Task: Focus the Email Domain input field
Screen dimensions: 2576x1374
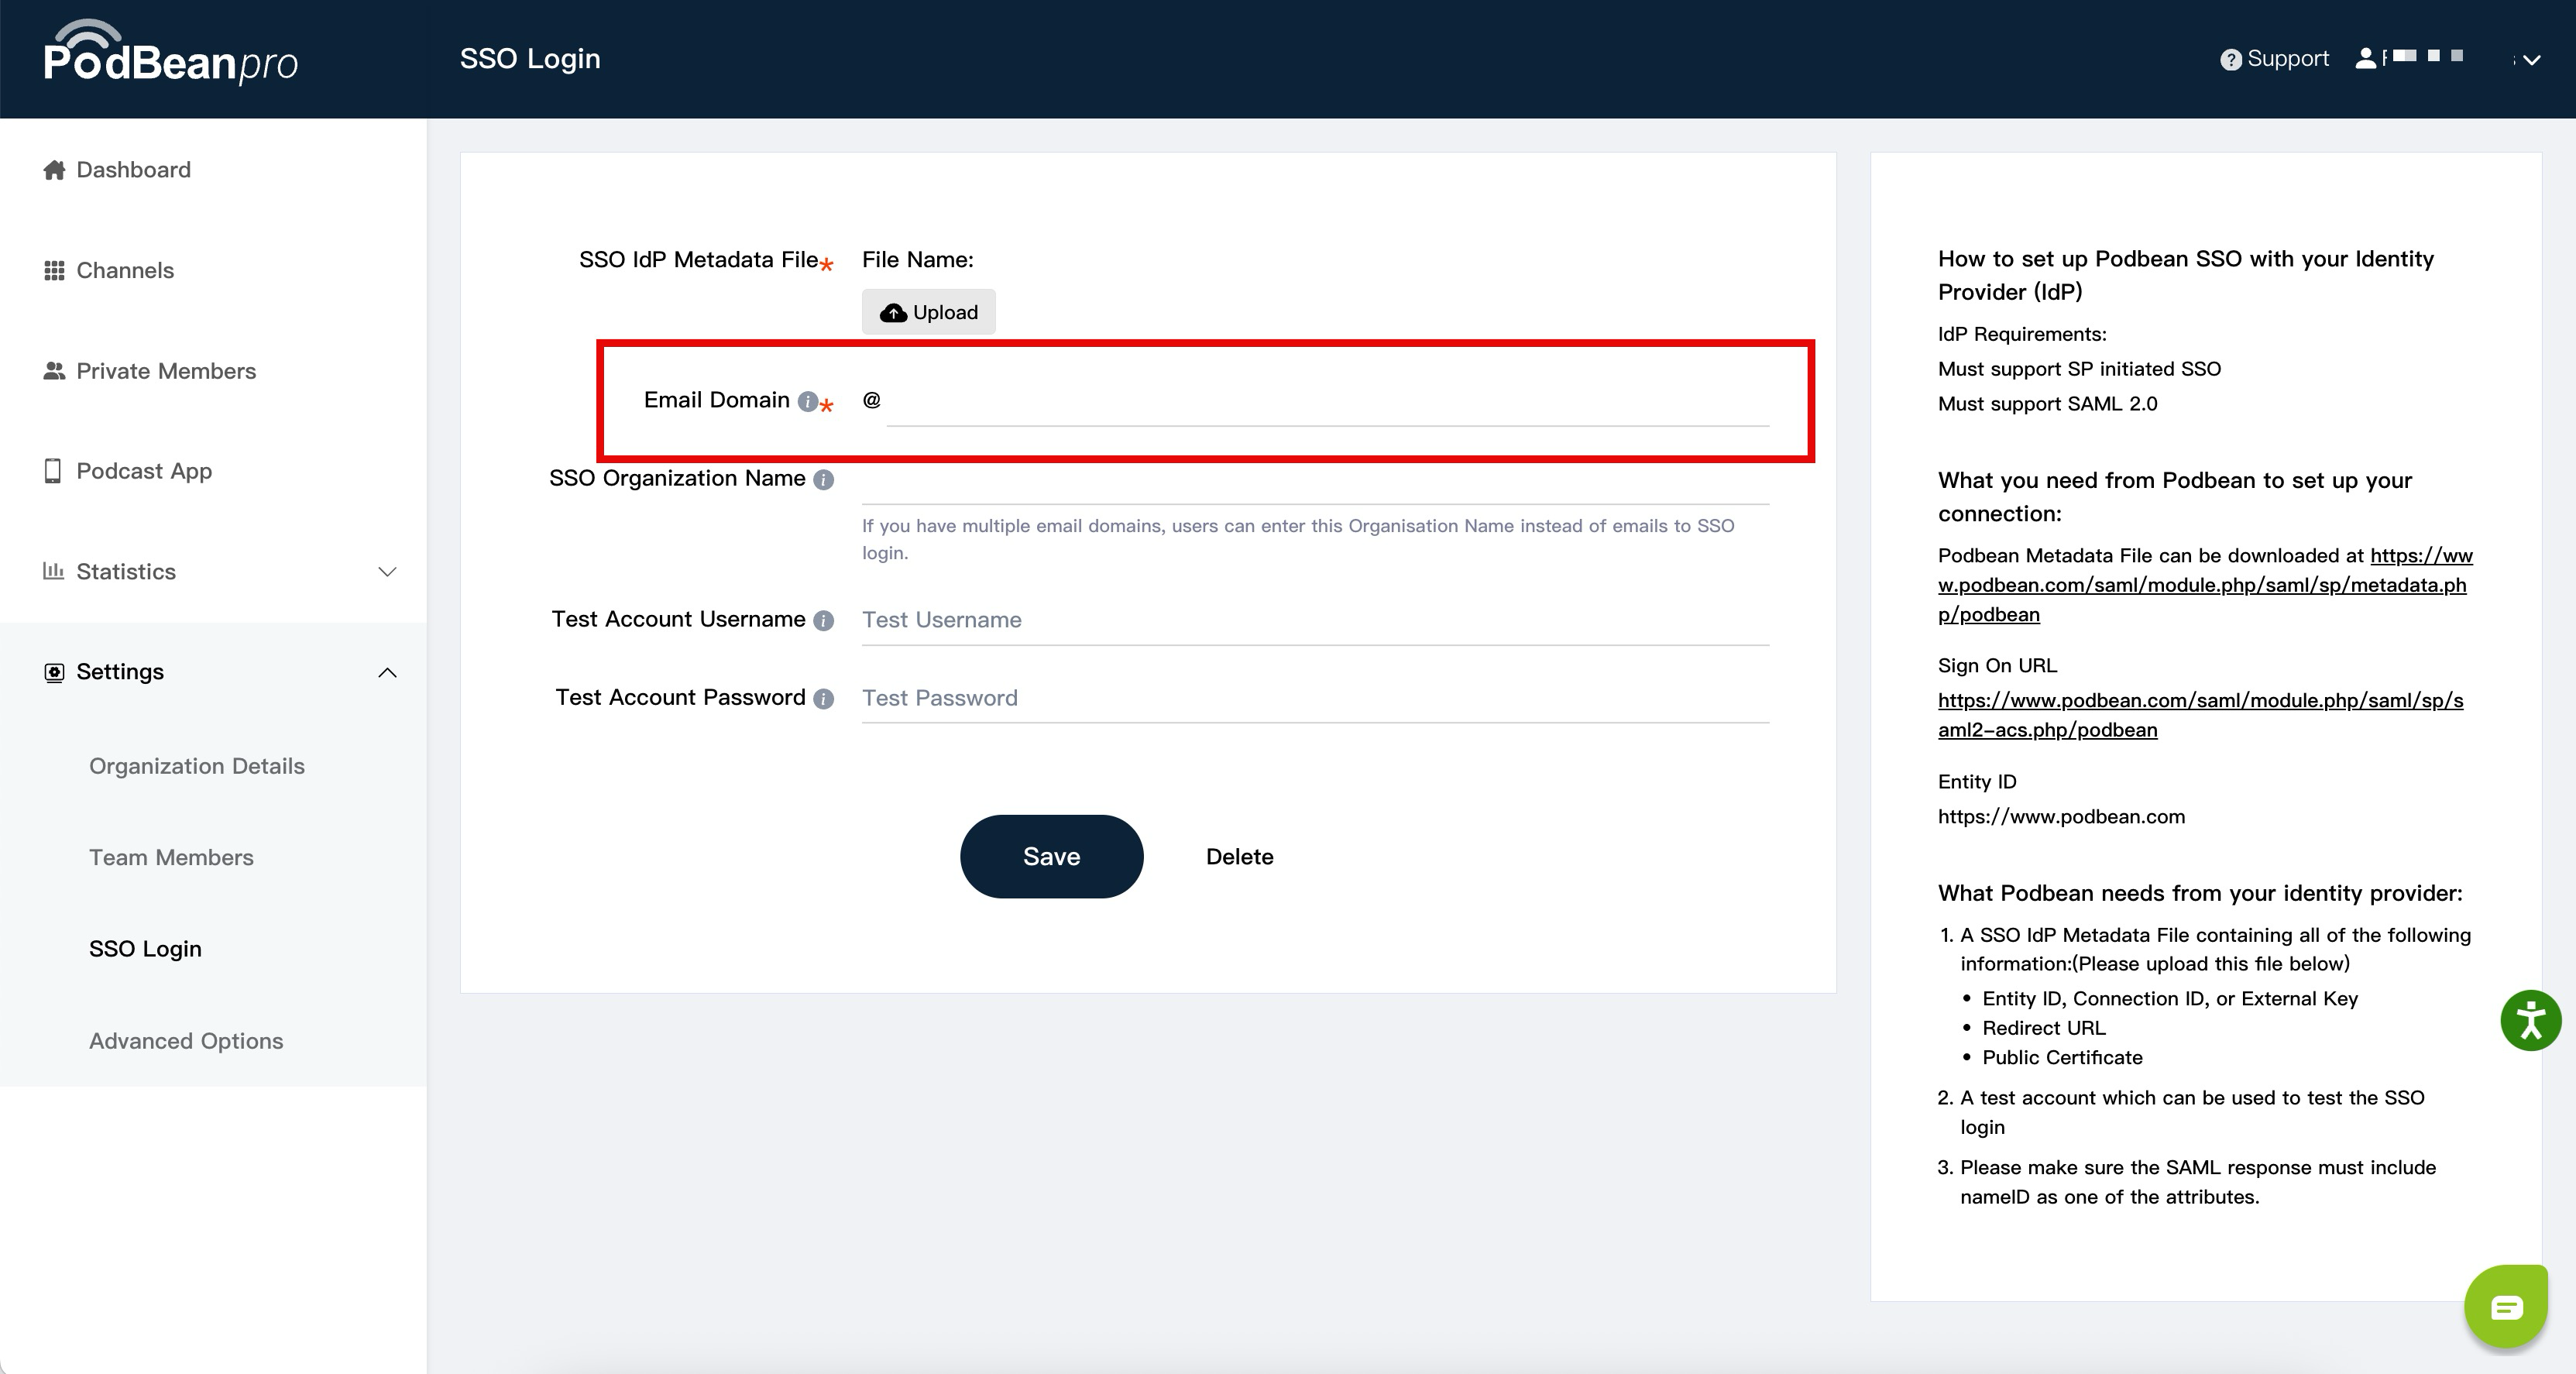Action: click(x=1327, y=401)
